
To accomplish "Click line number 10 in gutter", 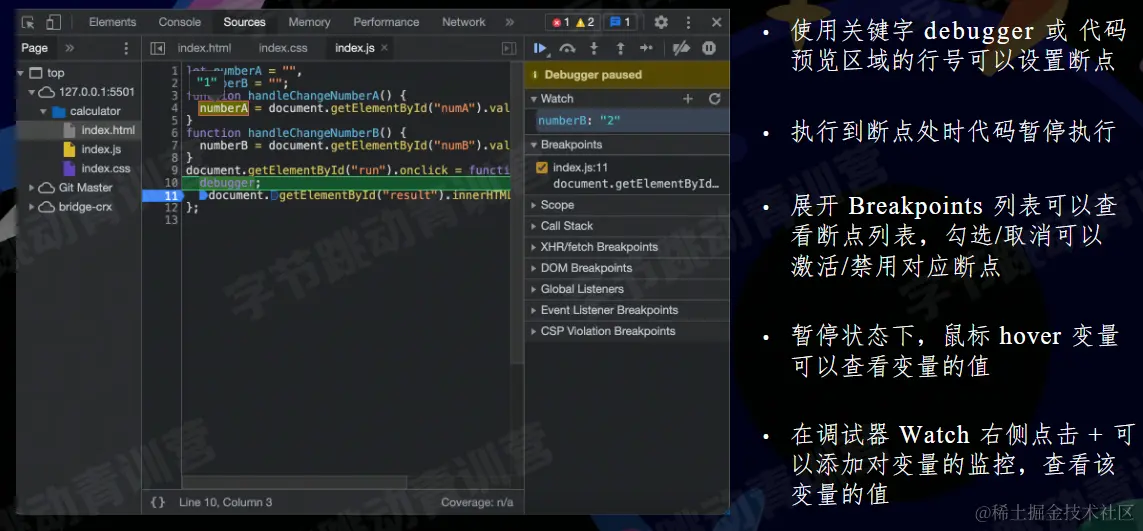I will point(171,183).
